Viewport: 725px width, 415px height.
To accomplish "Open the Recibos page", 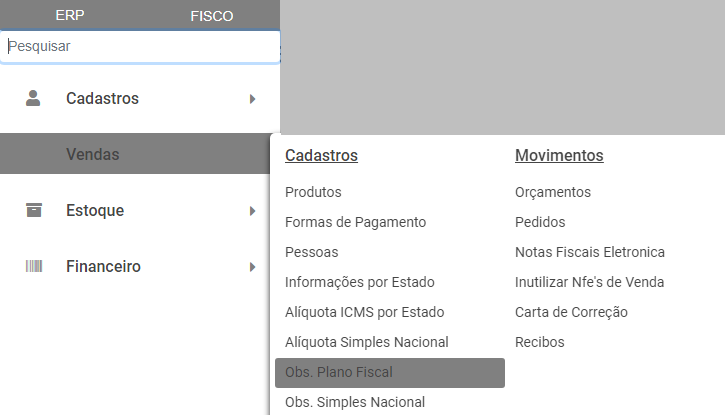I will (539, 342).
